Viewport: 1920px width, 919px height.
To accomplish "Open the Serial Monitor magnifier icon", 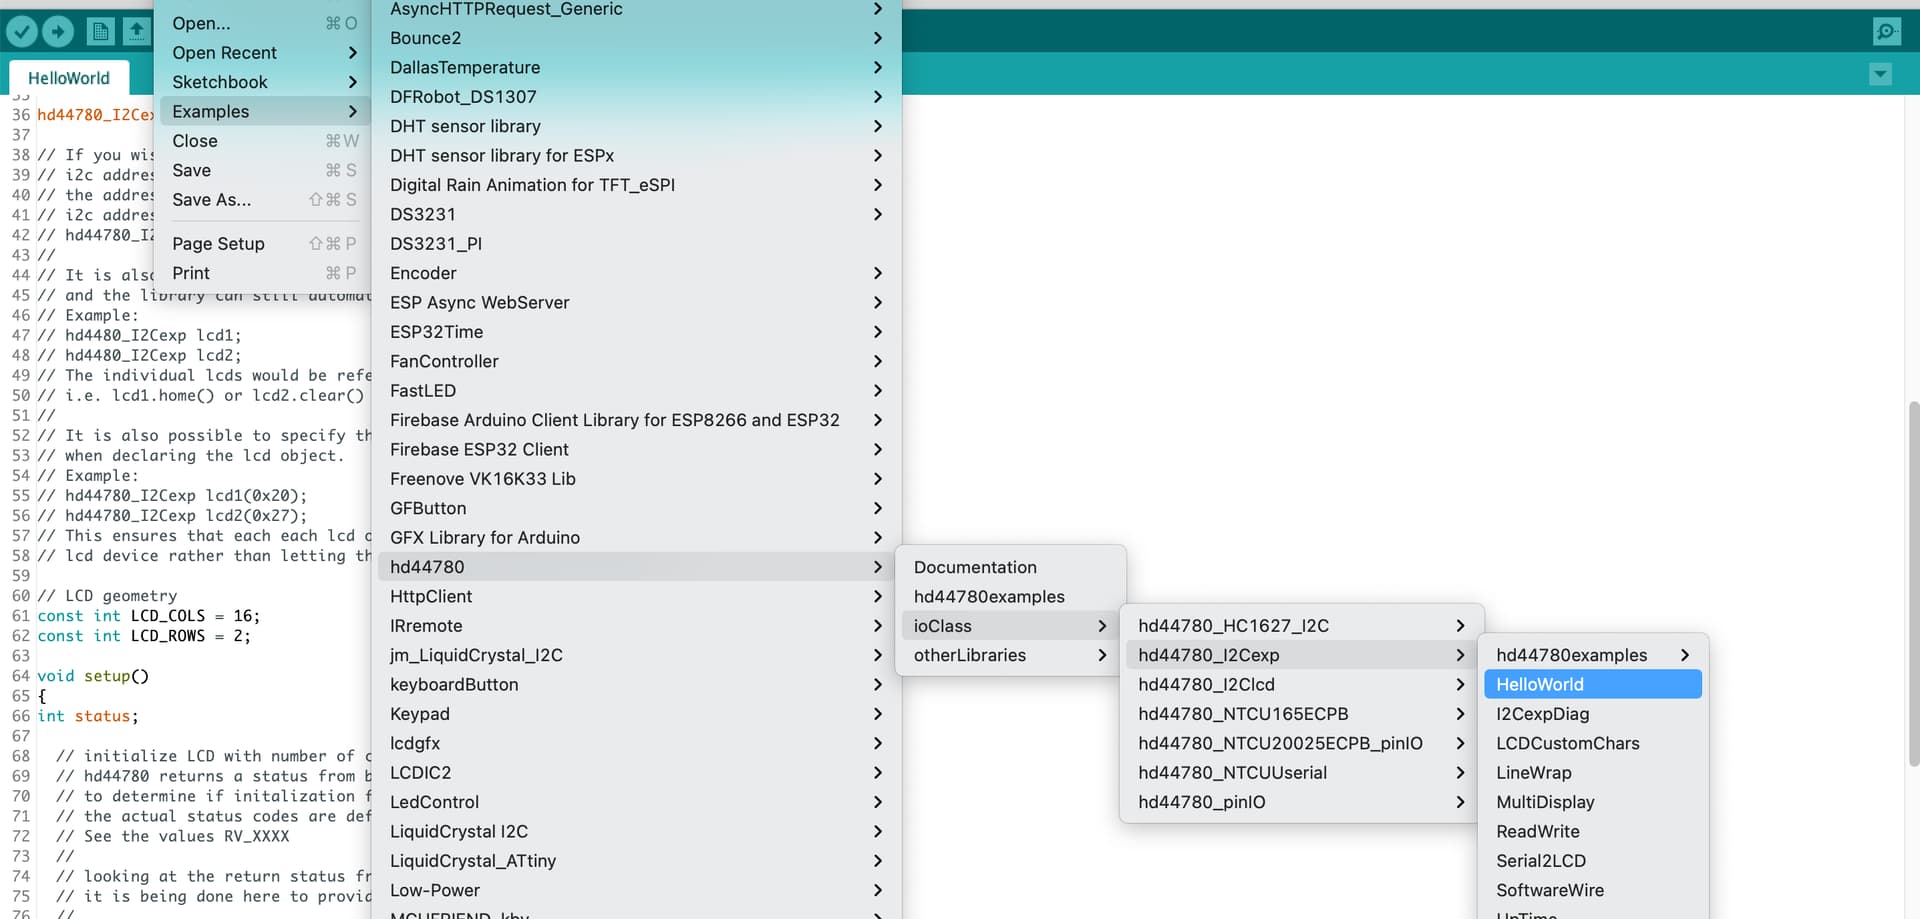I will coord(1886,32).
